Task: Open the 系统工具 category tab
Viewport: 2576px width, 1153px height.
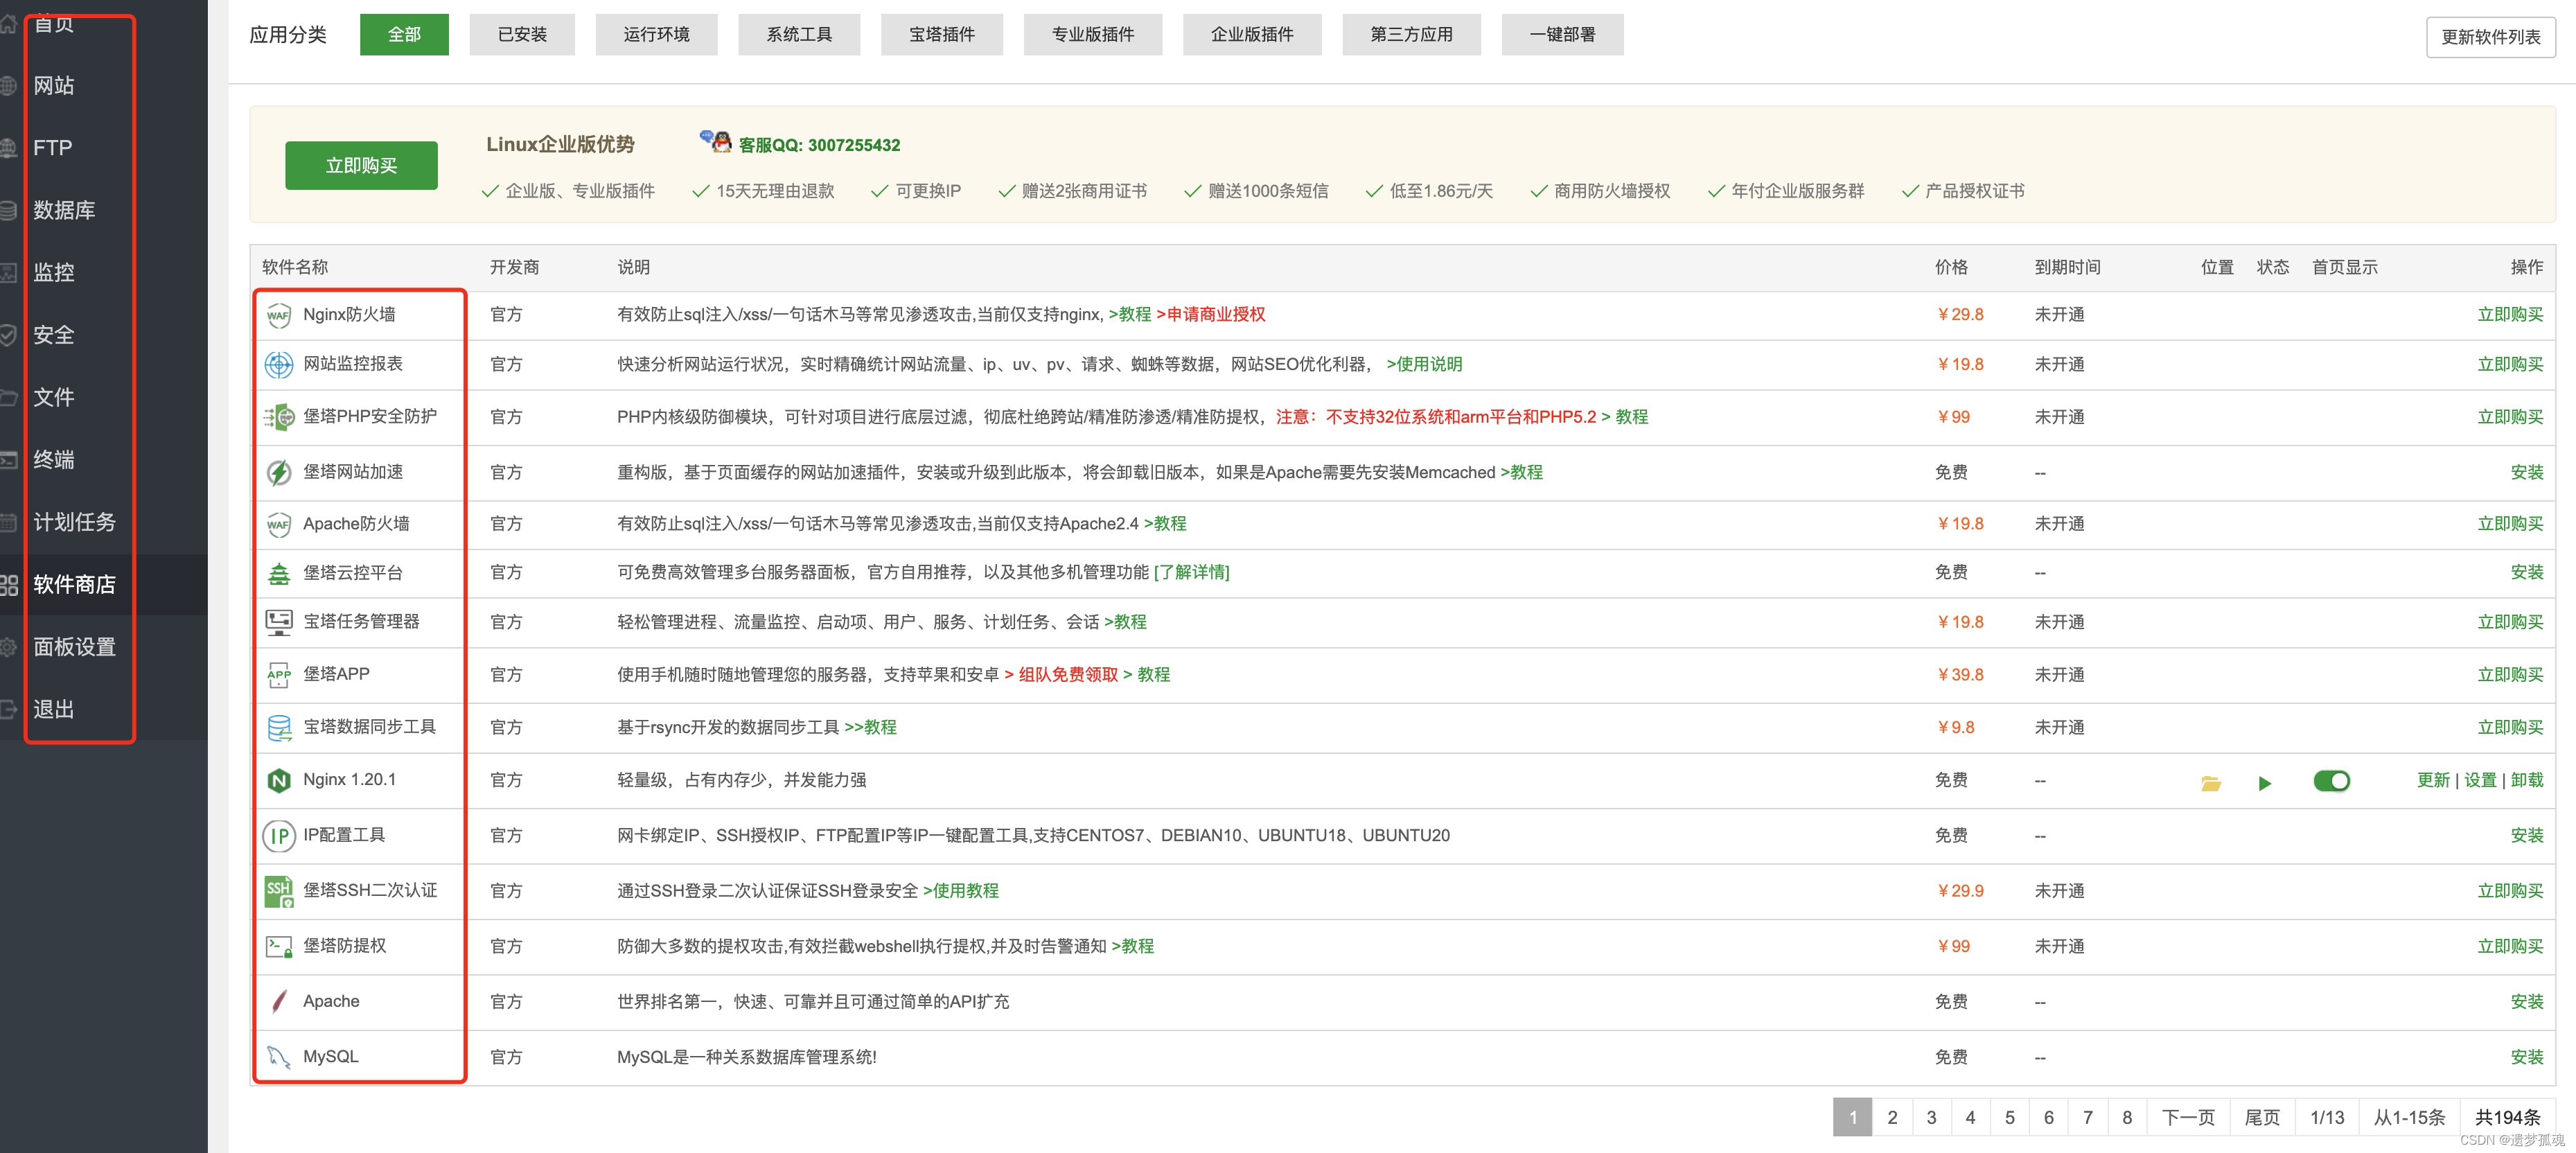Action: pos(799,35)
